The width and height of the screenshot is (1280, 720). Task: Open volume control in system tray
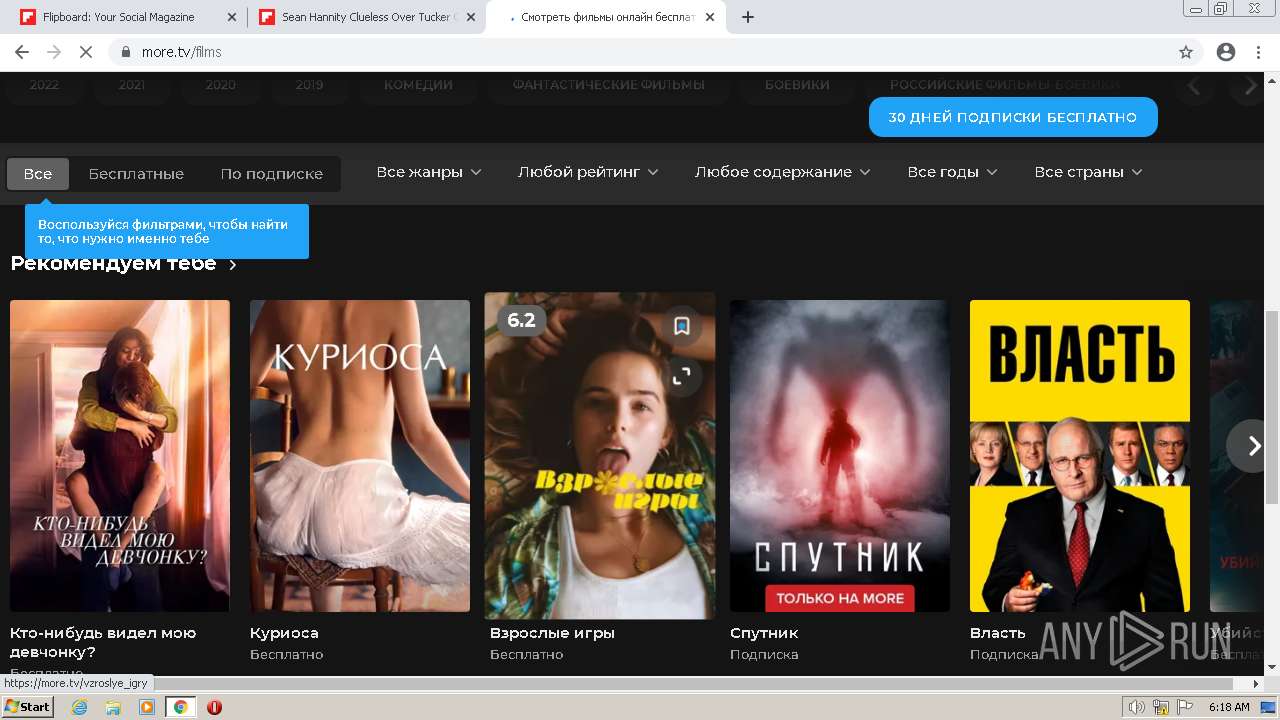point(1136,707)
